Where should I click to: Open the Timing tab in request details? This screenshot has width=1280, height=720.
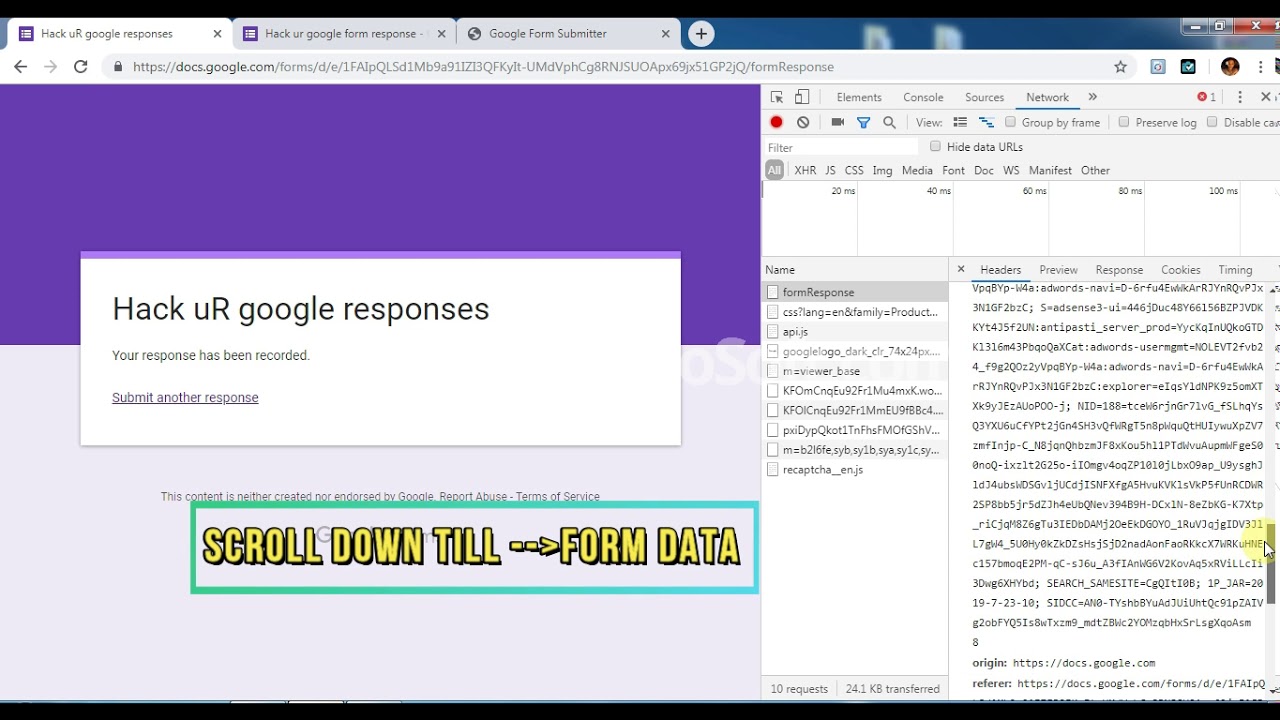coord(1235,270)
